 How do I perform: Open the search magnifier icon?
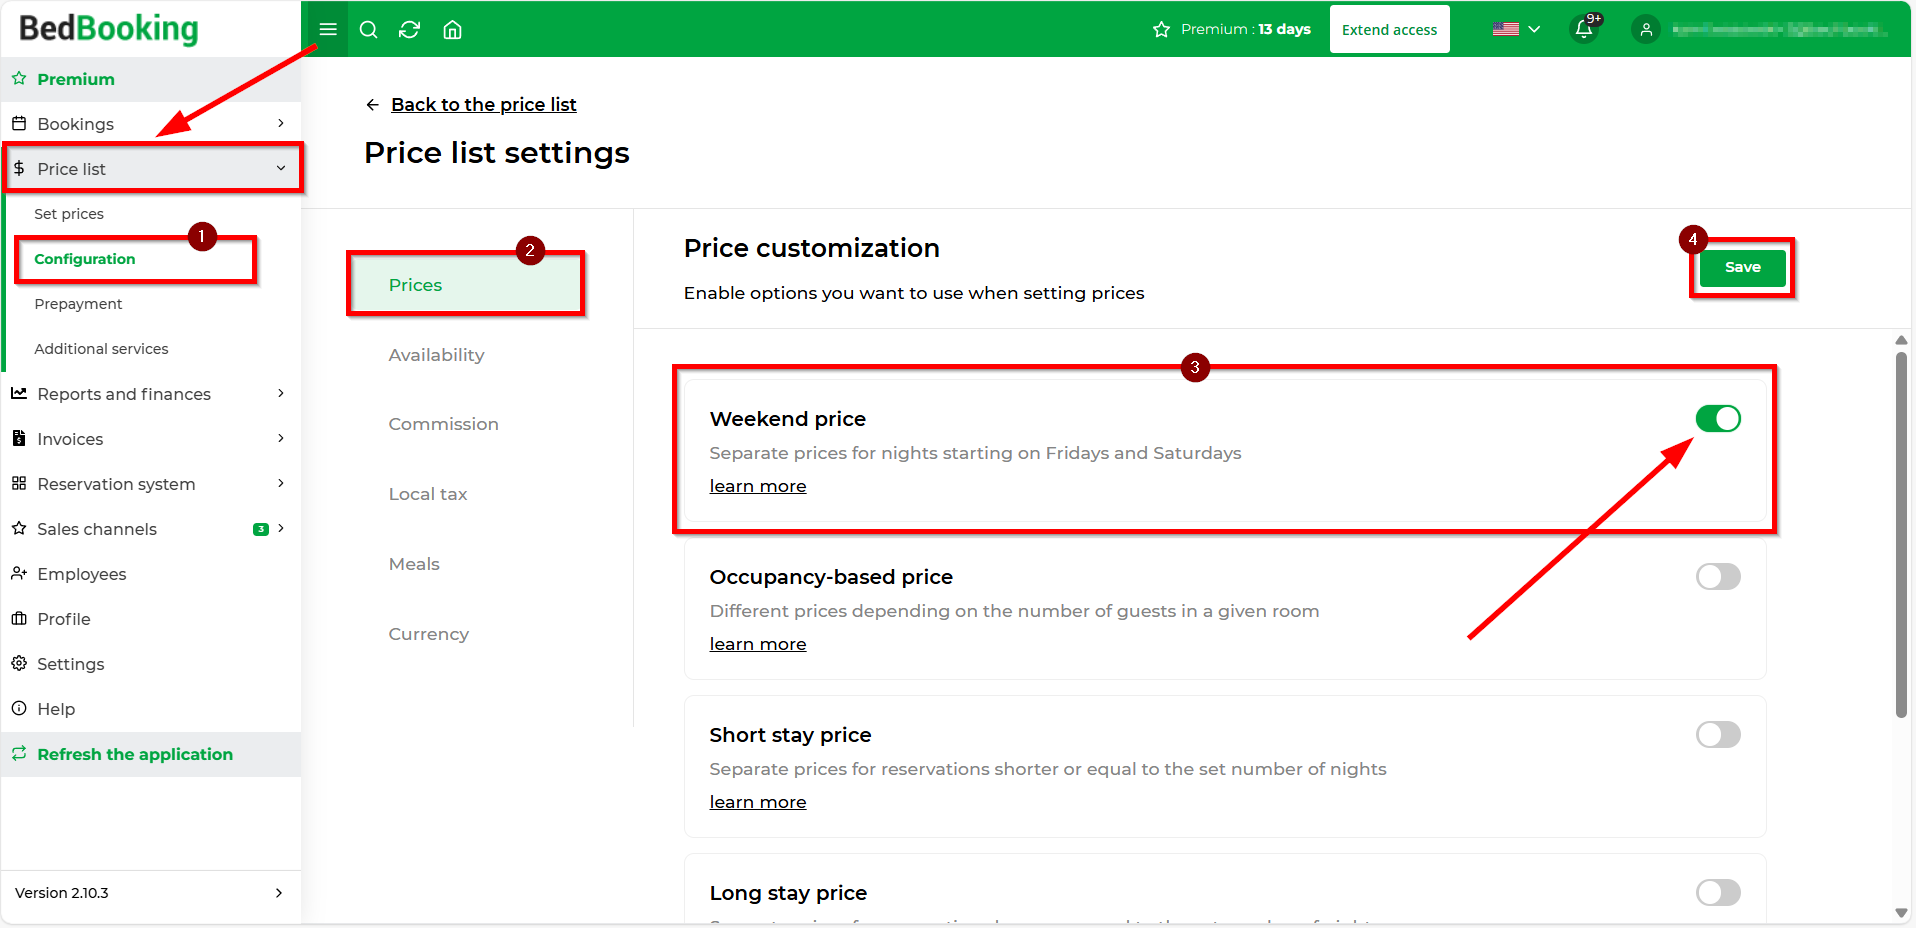(368, 29)
